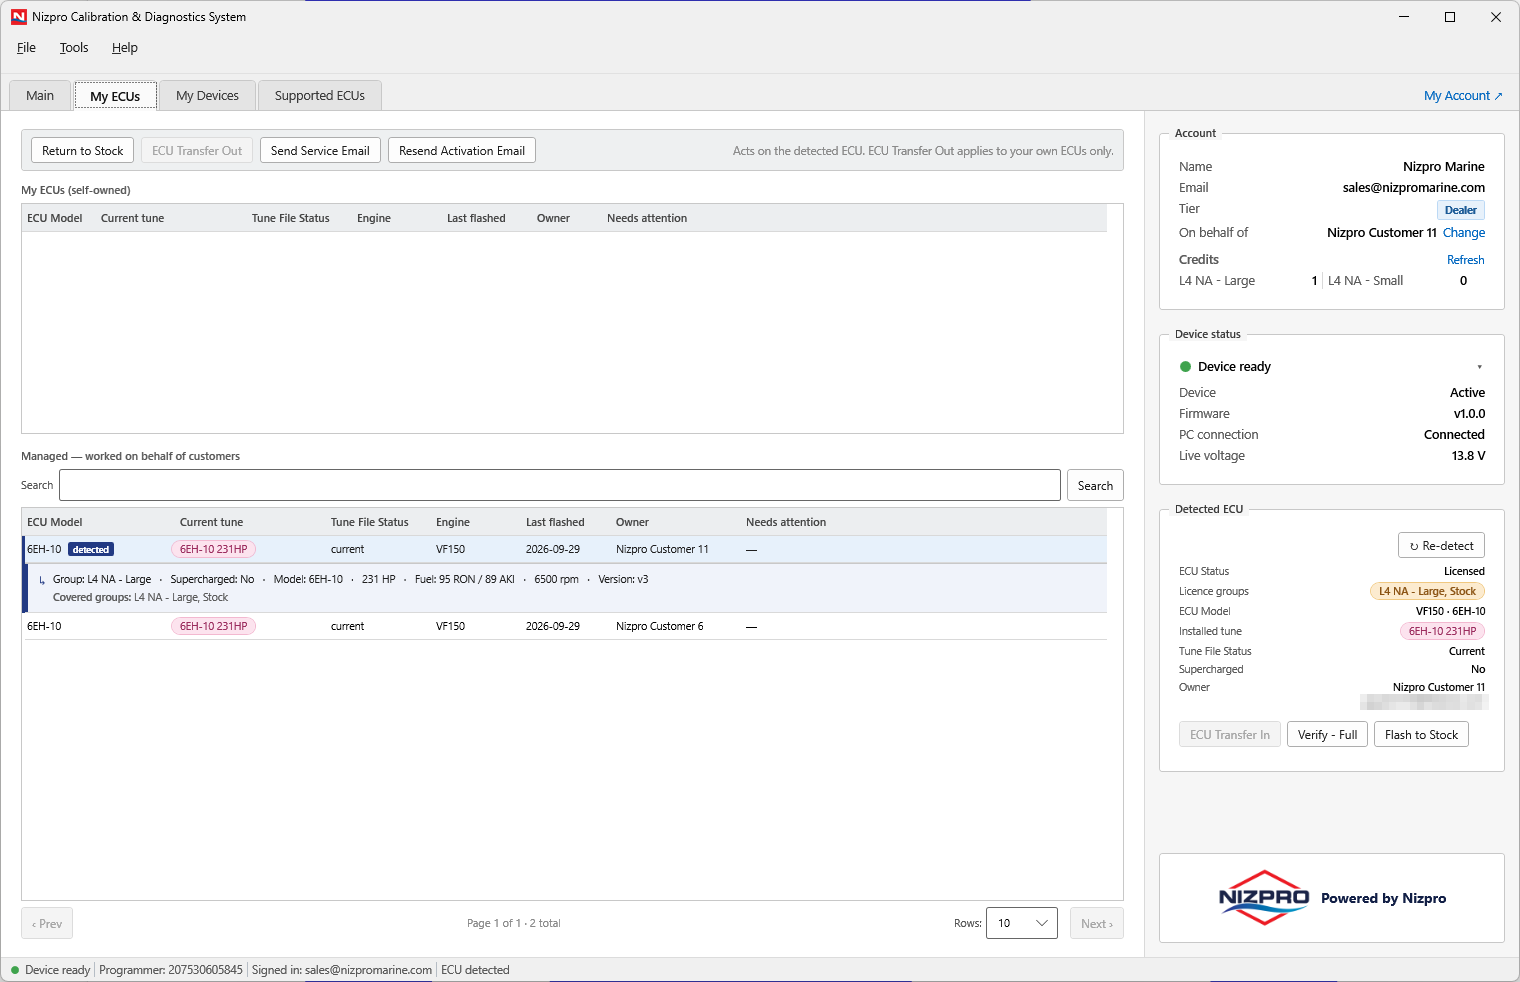Click the expanded detail arrow under 6EH-10 row
Screen dimensions: 1520x982
tap(42, 580)
